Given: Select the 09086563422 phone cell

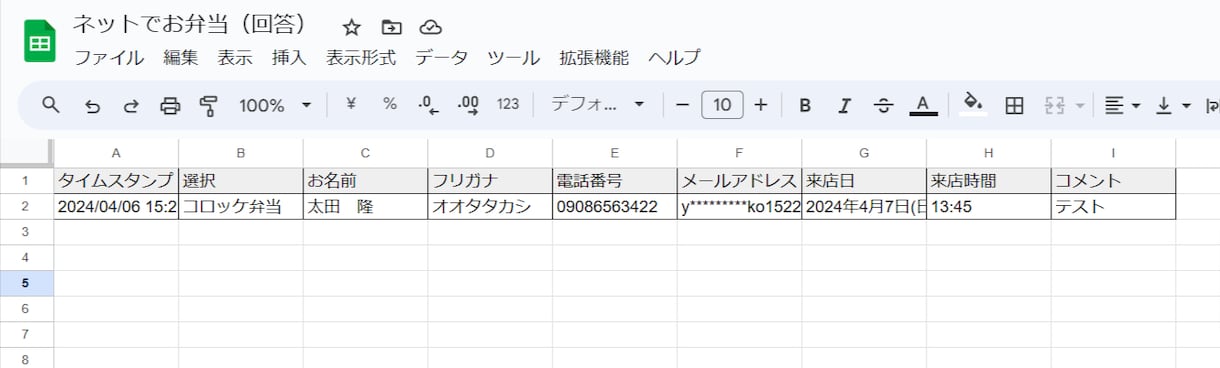Looking at the screenshot, I should click(x=614, y=207).
